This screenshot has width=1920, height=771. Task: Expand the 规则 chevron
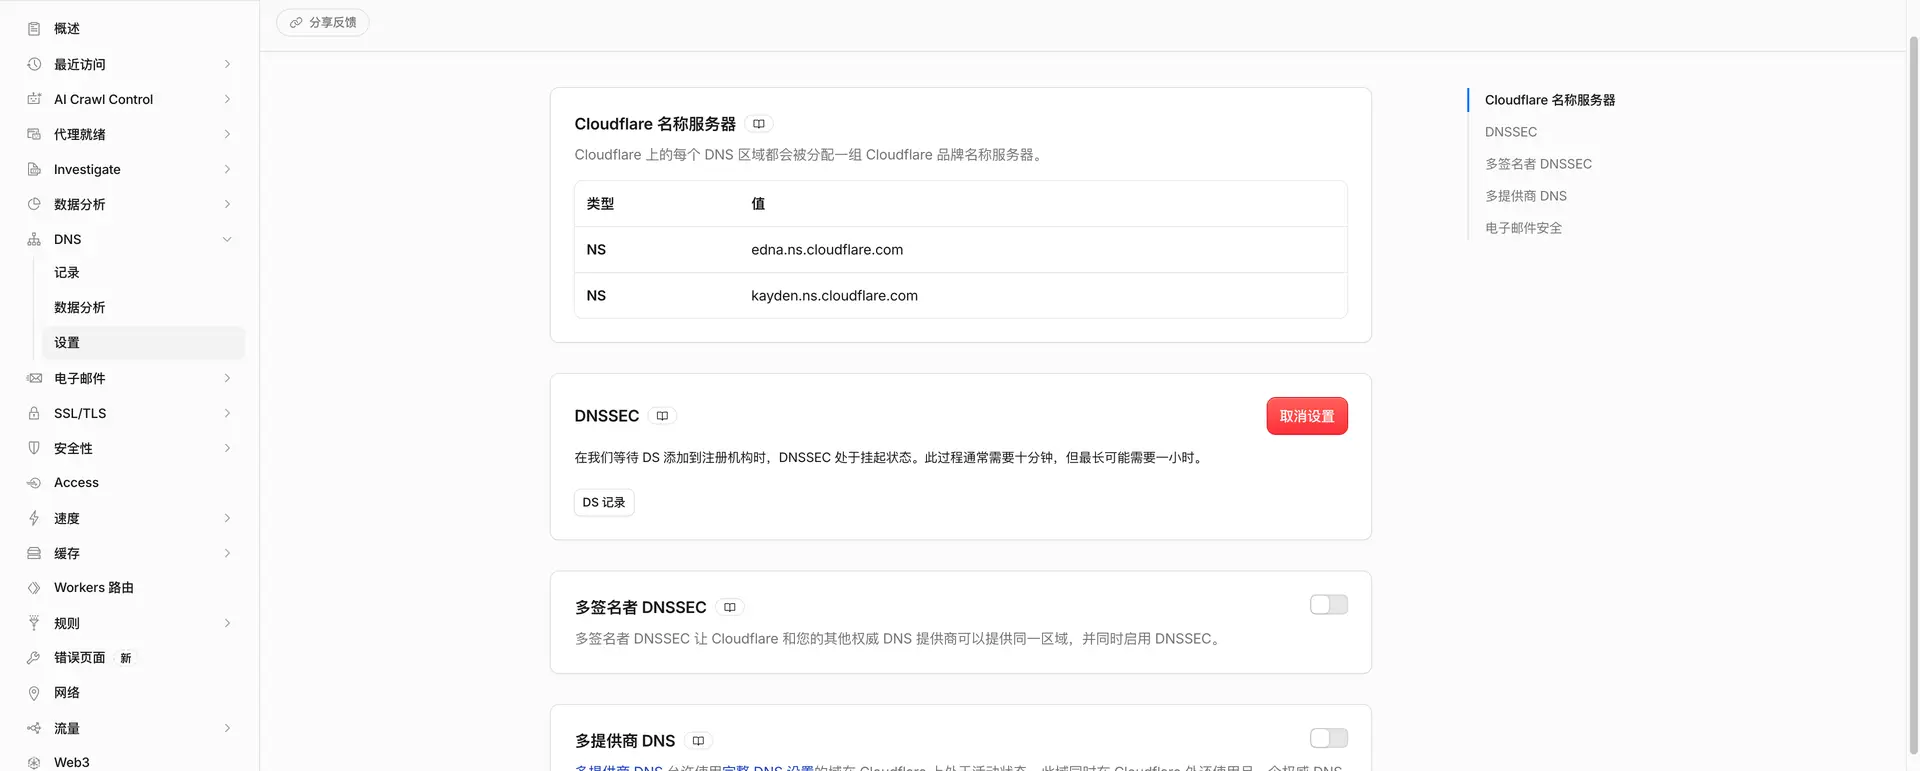tap(227, 623)
